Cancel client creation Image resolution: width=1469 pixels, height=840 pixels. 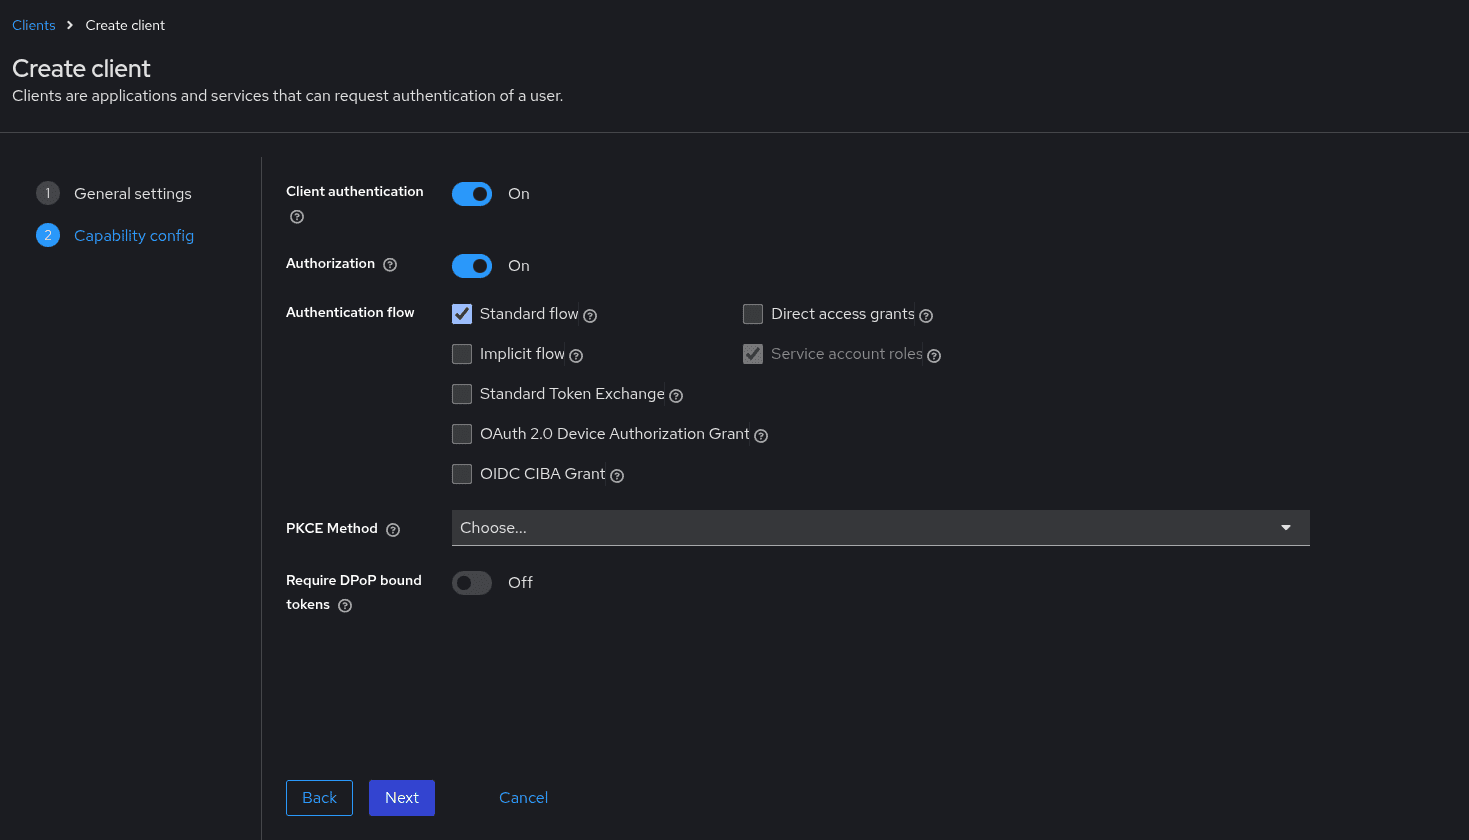tap(523, 797)
